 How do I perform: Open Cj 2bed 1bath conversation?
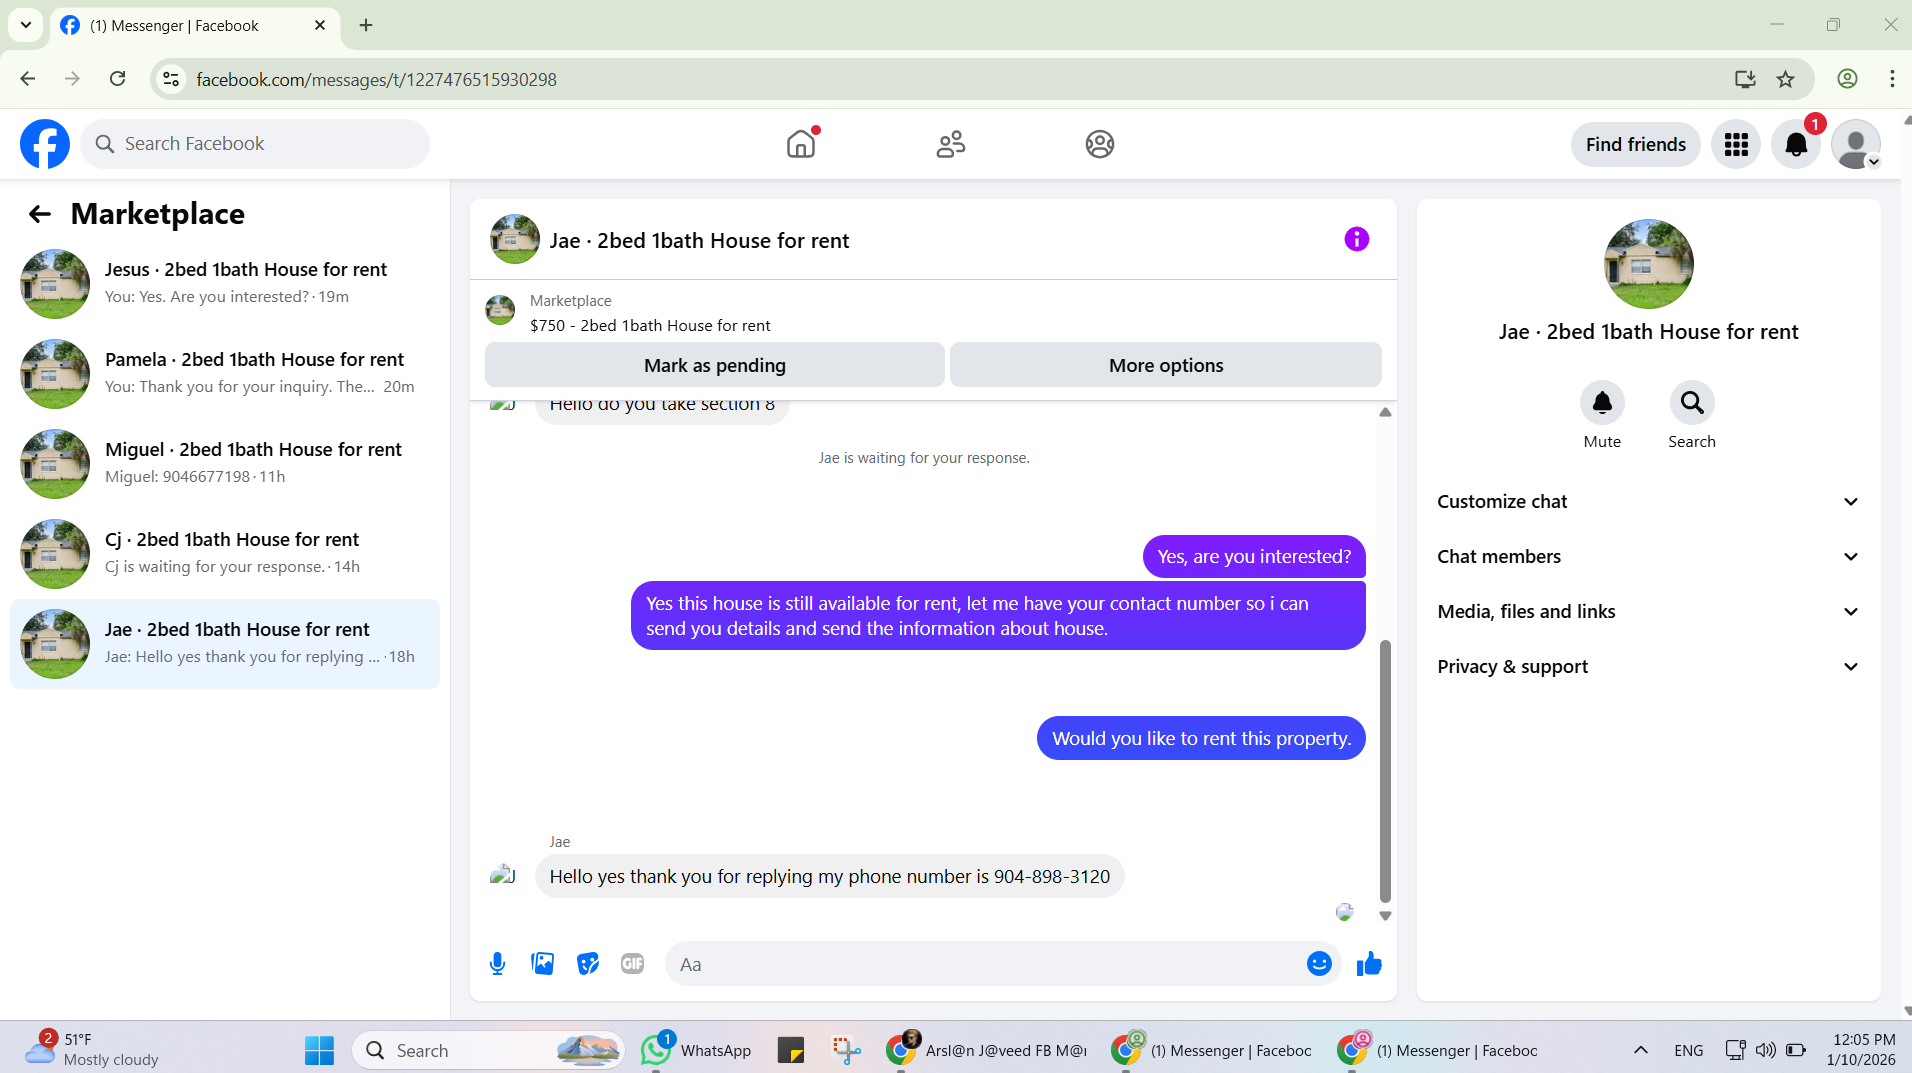point(225,554)
